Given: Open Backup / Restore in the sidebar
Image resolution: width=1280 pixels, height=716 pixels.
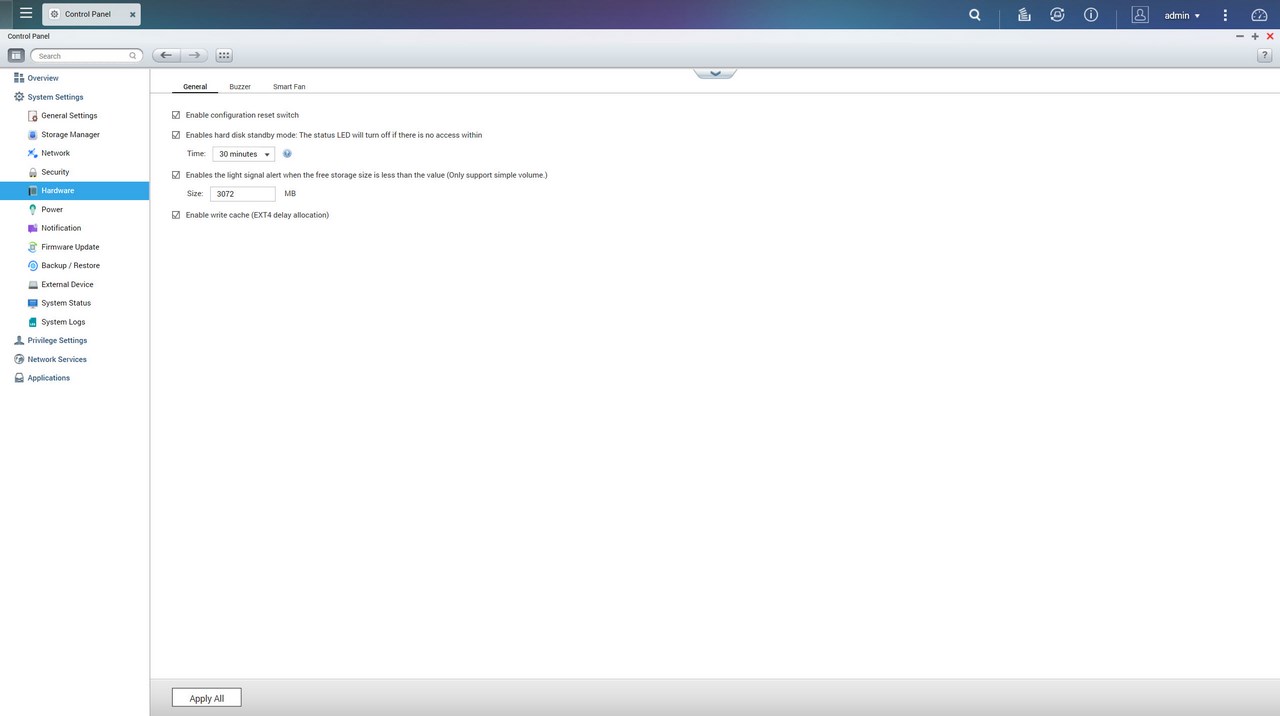Looking at the screenshot, I should [x=70, y=265].
